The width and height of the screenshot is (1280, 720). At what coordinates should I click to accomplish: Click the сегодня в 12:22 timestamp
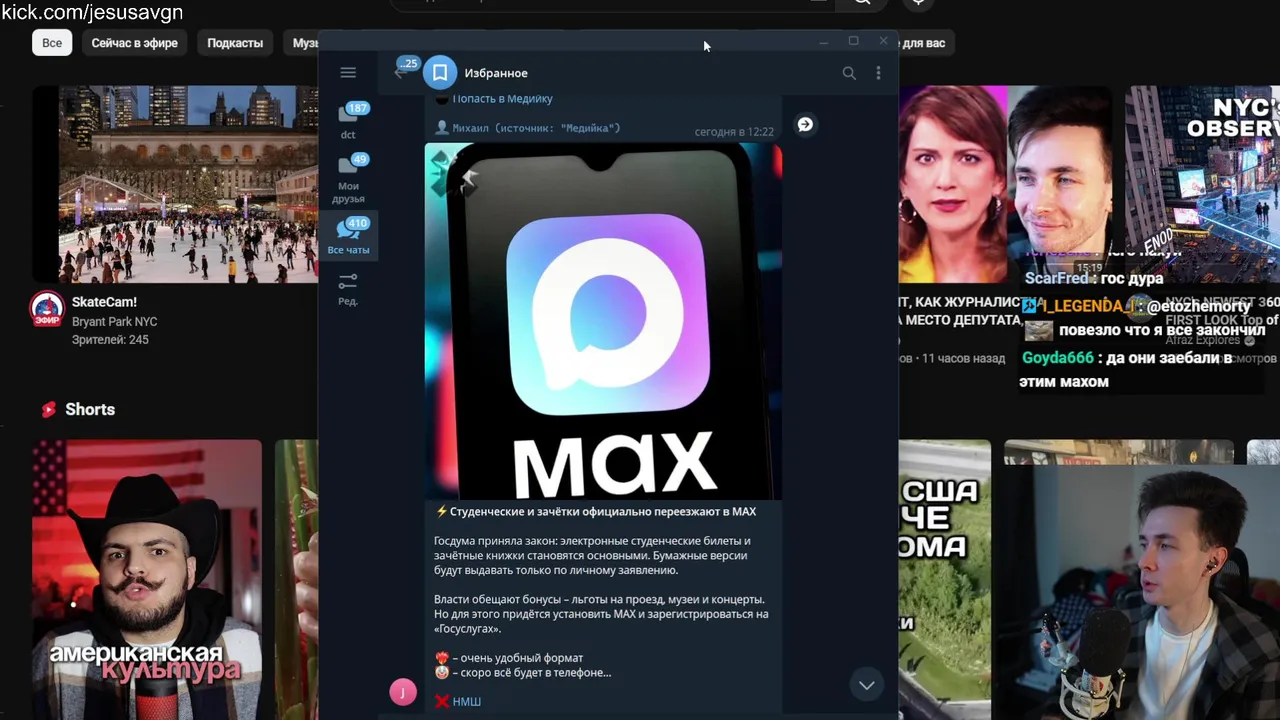[734, 132]
